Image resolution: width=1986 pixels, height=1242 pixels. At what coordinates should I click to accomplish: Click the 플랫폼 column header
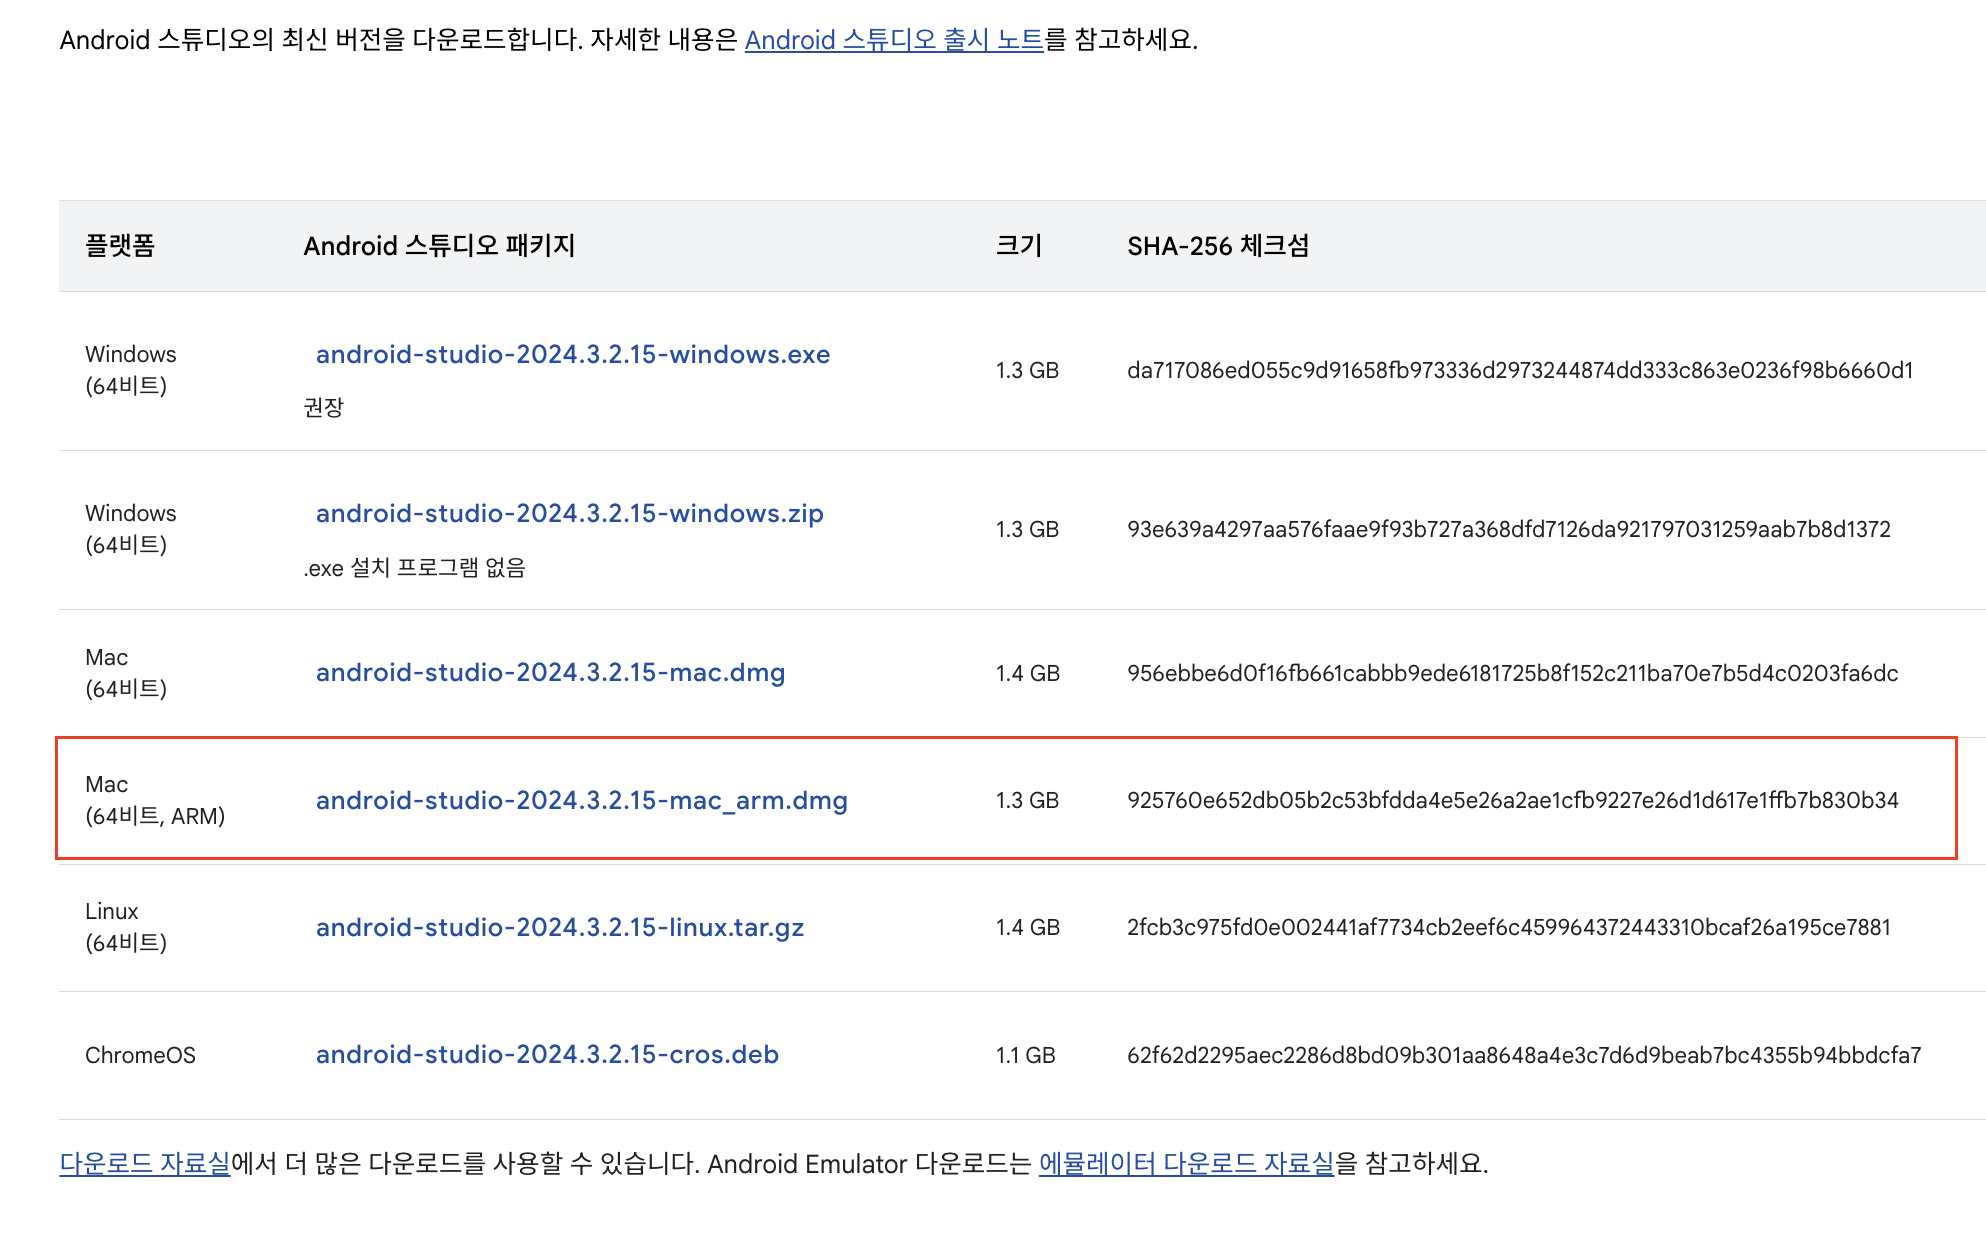[120, 246]
